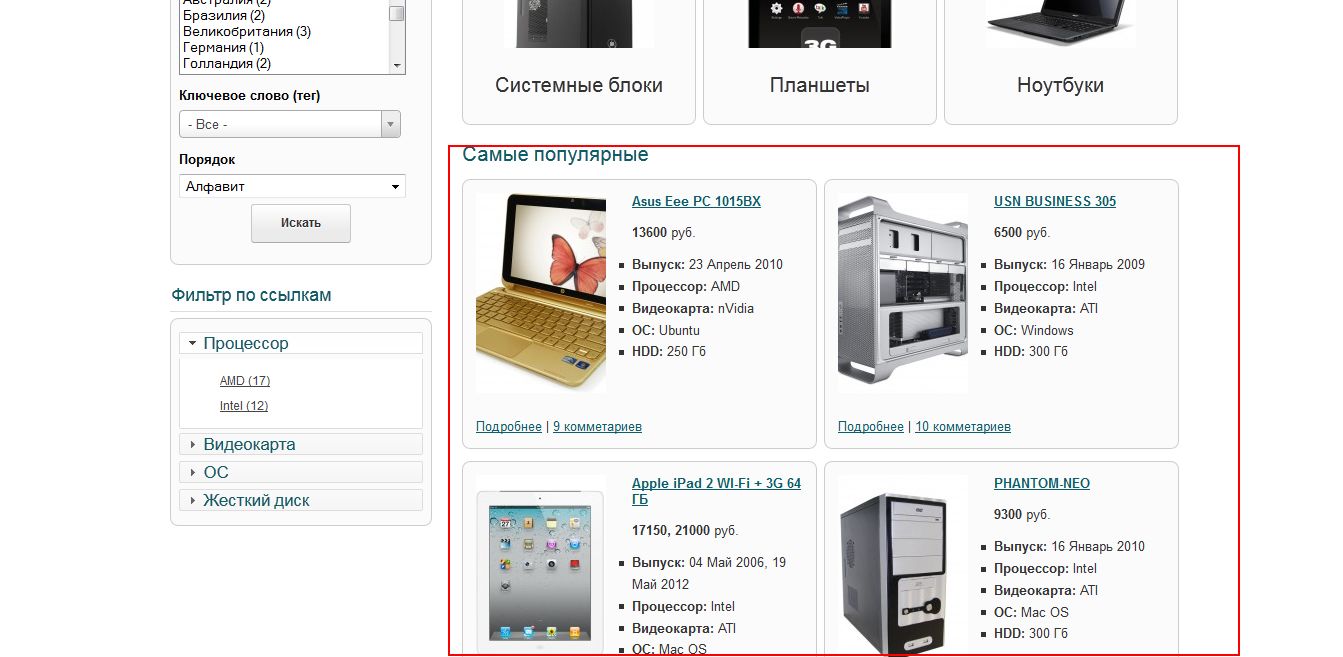Select Бразилия (2) in the country list
The width and height of the screenshot is (1343, 657).
[x=224, y=15]
